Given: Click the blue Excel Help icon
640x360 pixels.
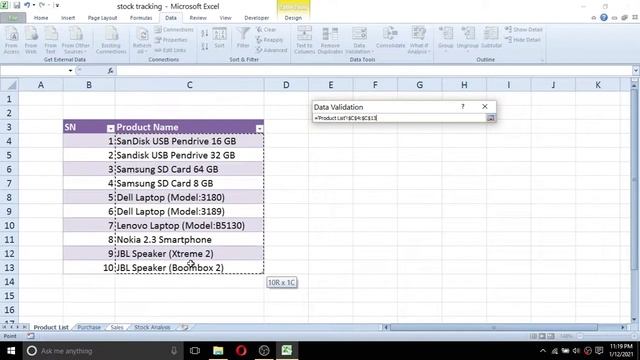Looking at the screenshot, I should (x=604, y=18).
